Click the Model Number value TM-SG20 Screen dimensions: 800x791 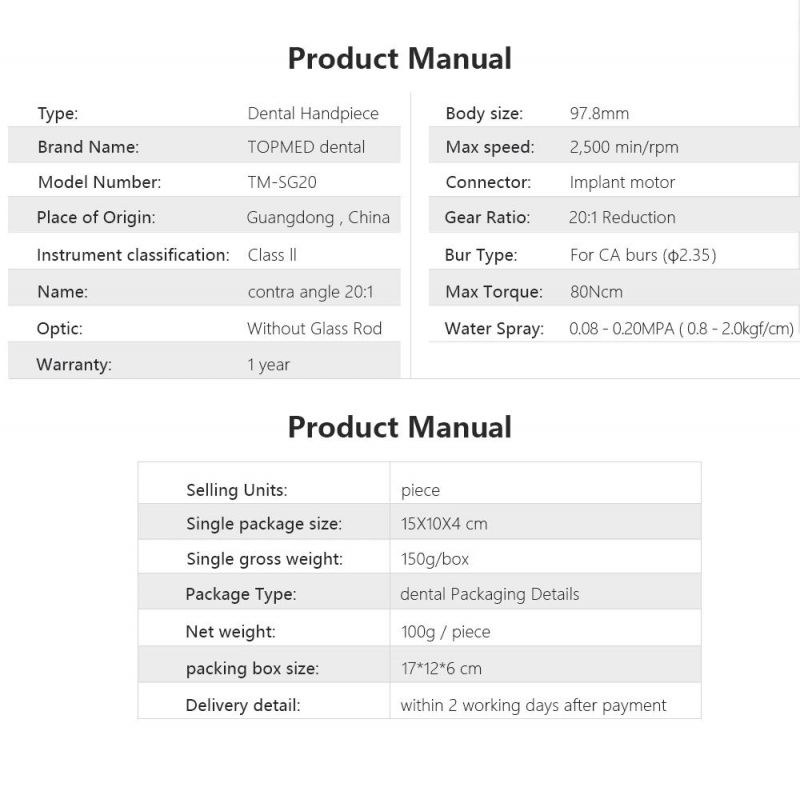click(282, 182)
